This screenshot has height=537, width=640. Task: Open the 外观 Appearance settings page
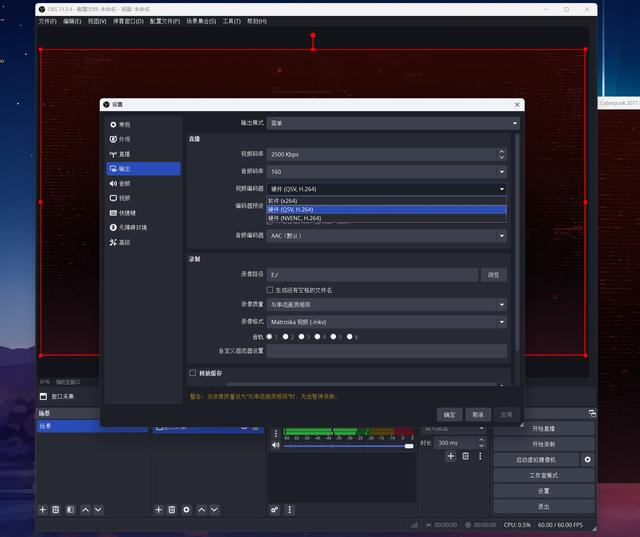click(x=143, y=139)
